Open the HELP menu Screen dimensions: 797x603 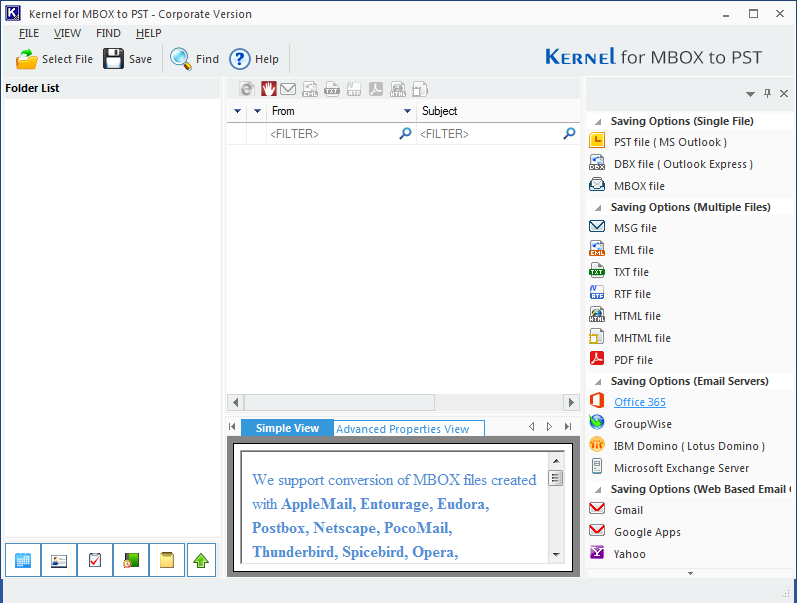click(148, 33)
